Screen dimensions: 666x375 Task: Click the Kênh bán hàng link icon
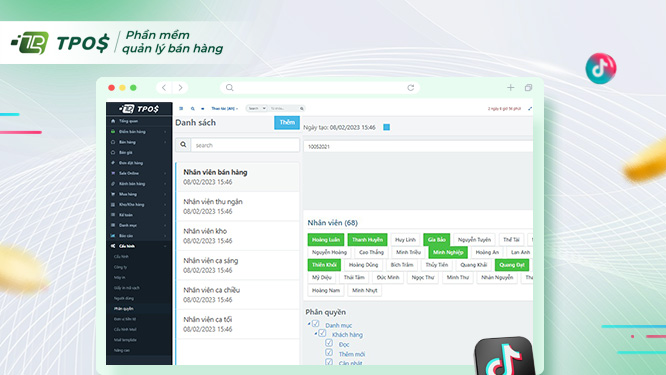113,183
